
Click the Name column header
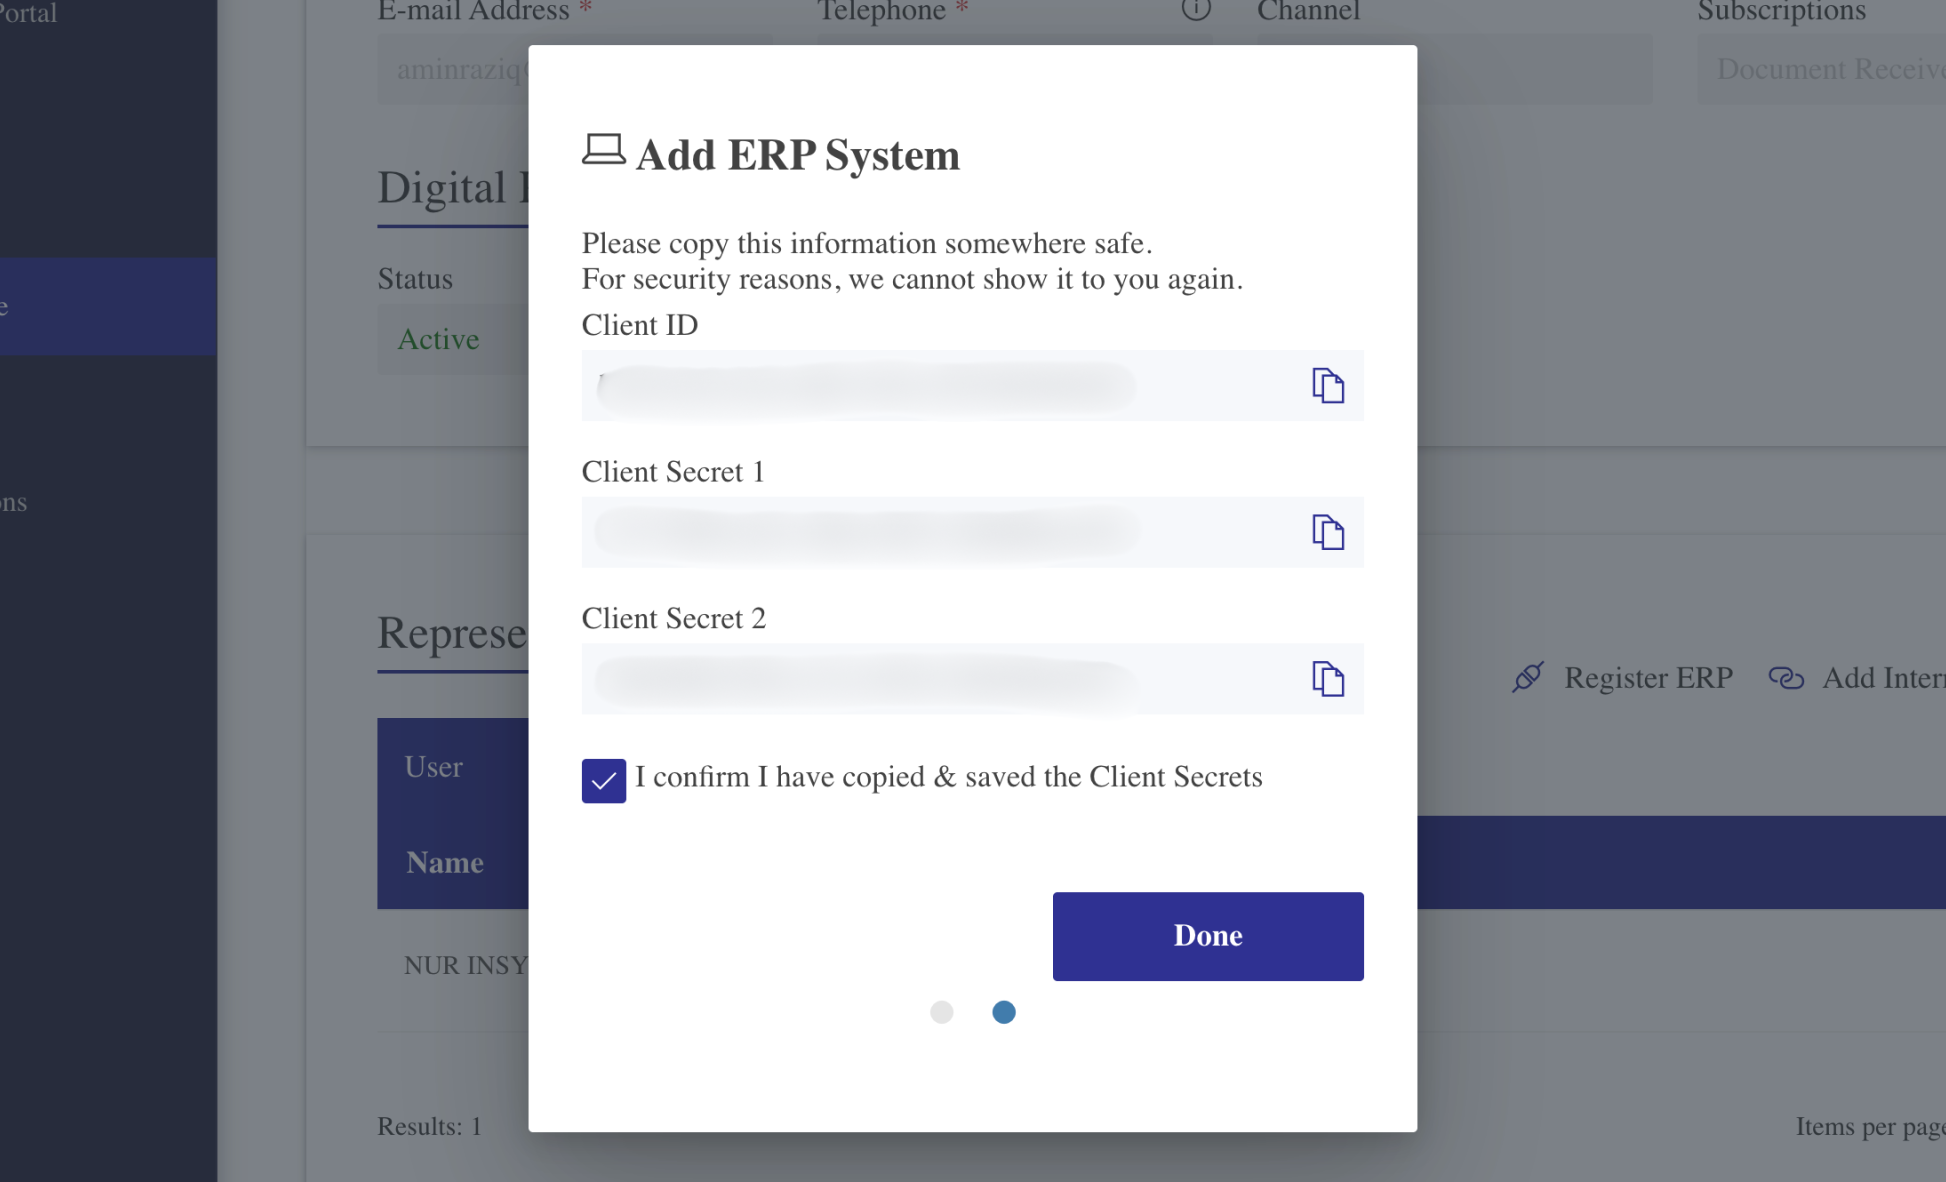click(445, 862)
